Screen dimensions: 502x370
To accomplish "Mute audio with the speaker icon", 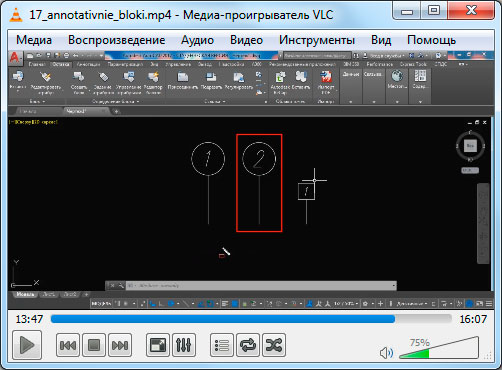I will 386,353.
